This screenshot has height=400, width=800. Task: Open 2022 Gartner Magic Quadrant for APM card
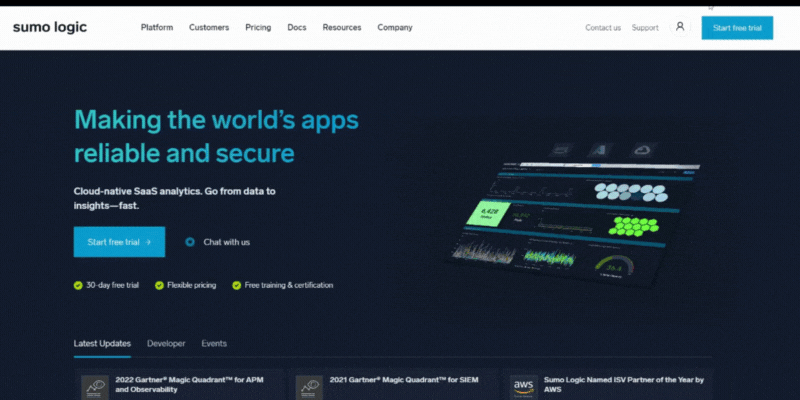pyautogui.click(x=179, y=384)
